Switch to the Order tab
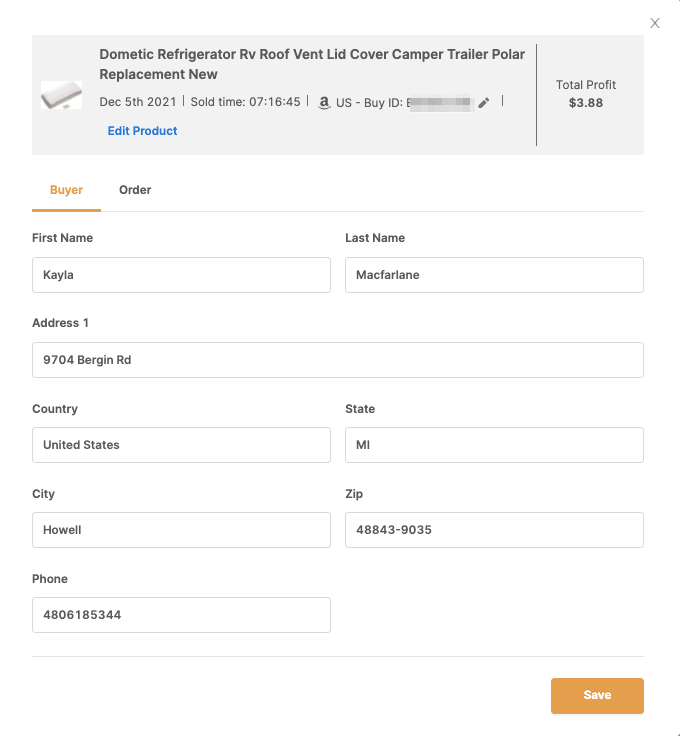Image resolution: width=680 pixels, height=736 pixels. tap(135, 190)
